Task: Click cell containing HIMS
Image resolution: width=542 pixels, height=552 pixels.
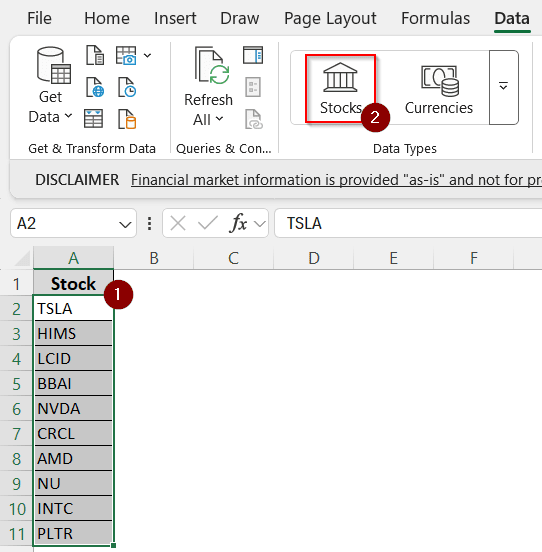Action: (73, 334)
